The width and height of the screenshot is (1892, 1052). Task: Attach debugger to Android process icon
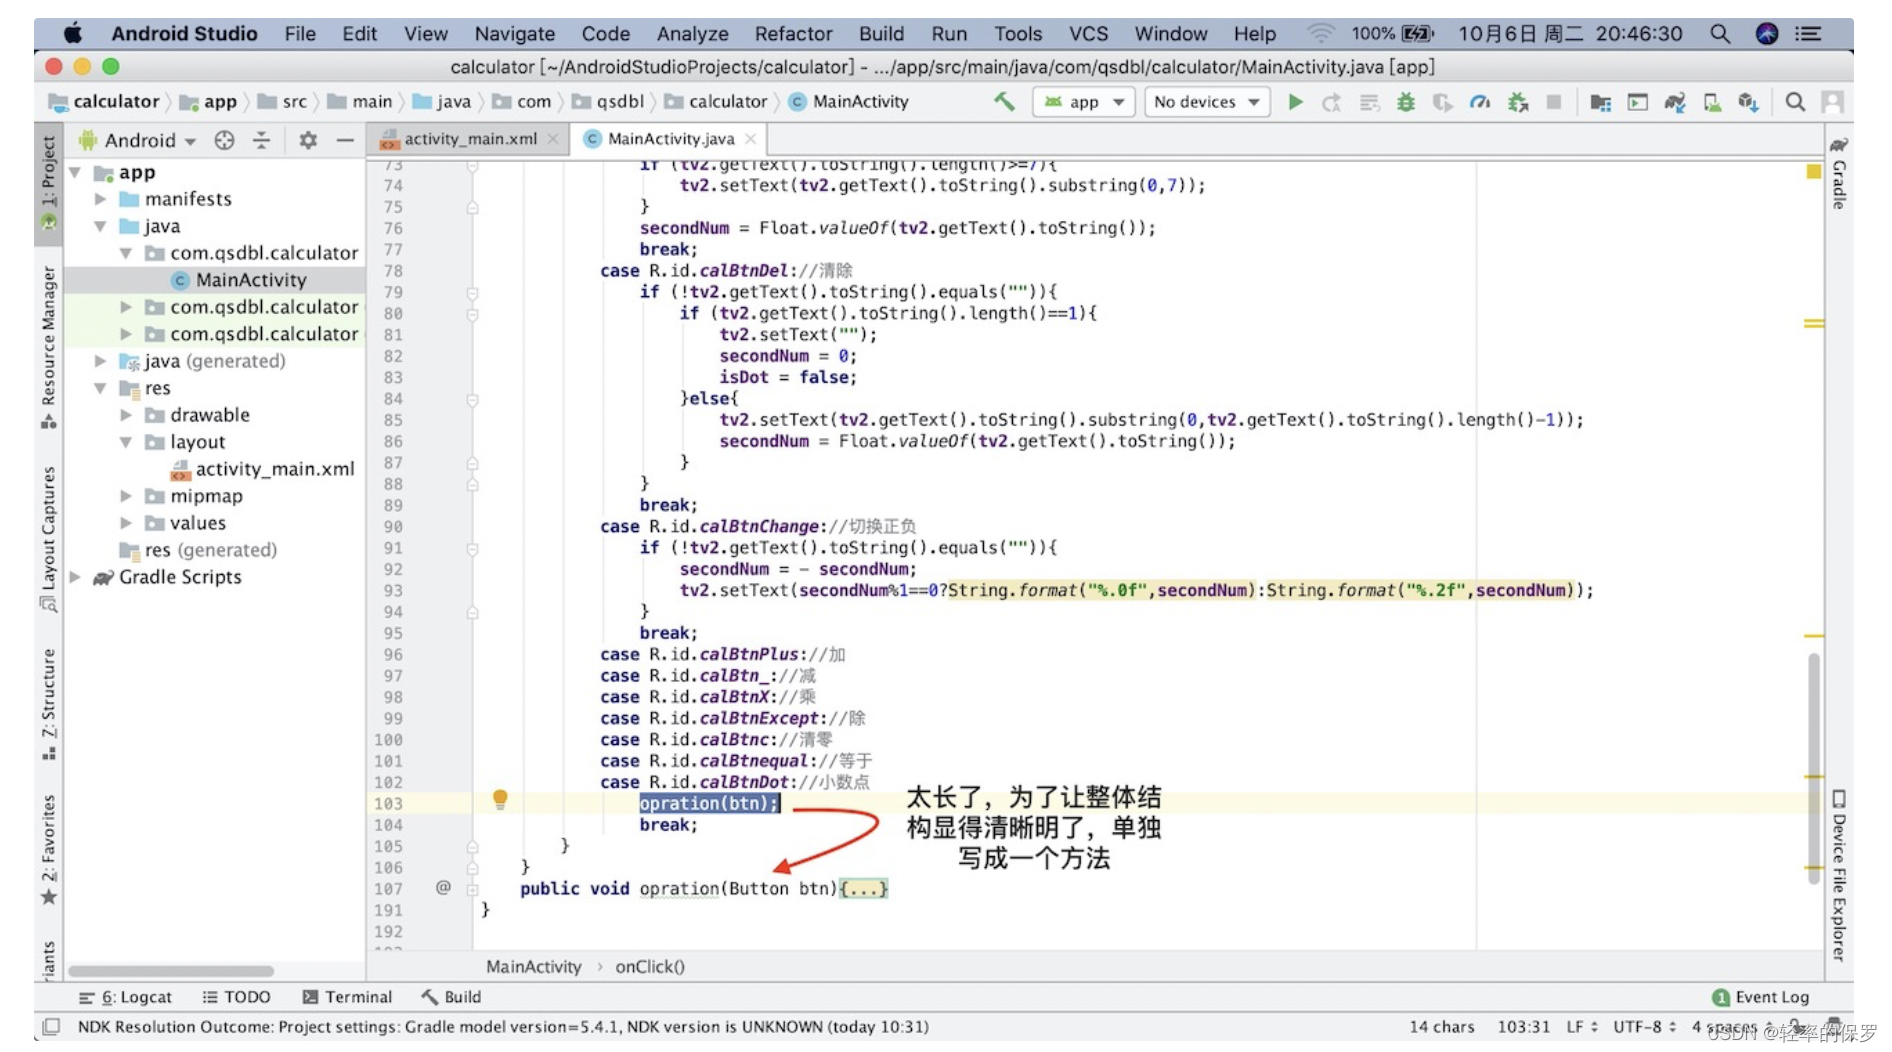(1518, 102)
